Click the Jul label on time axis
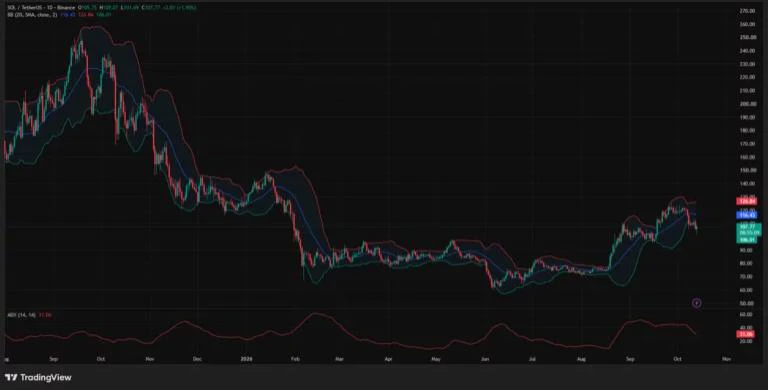This screenshot has height=390, width=768. [x=532, y=359]
